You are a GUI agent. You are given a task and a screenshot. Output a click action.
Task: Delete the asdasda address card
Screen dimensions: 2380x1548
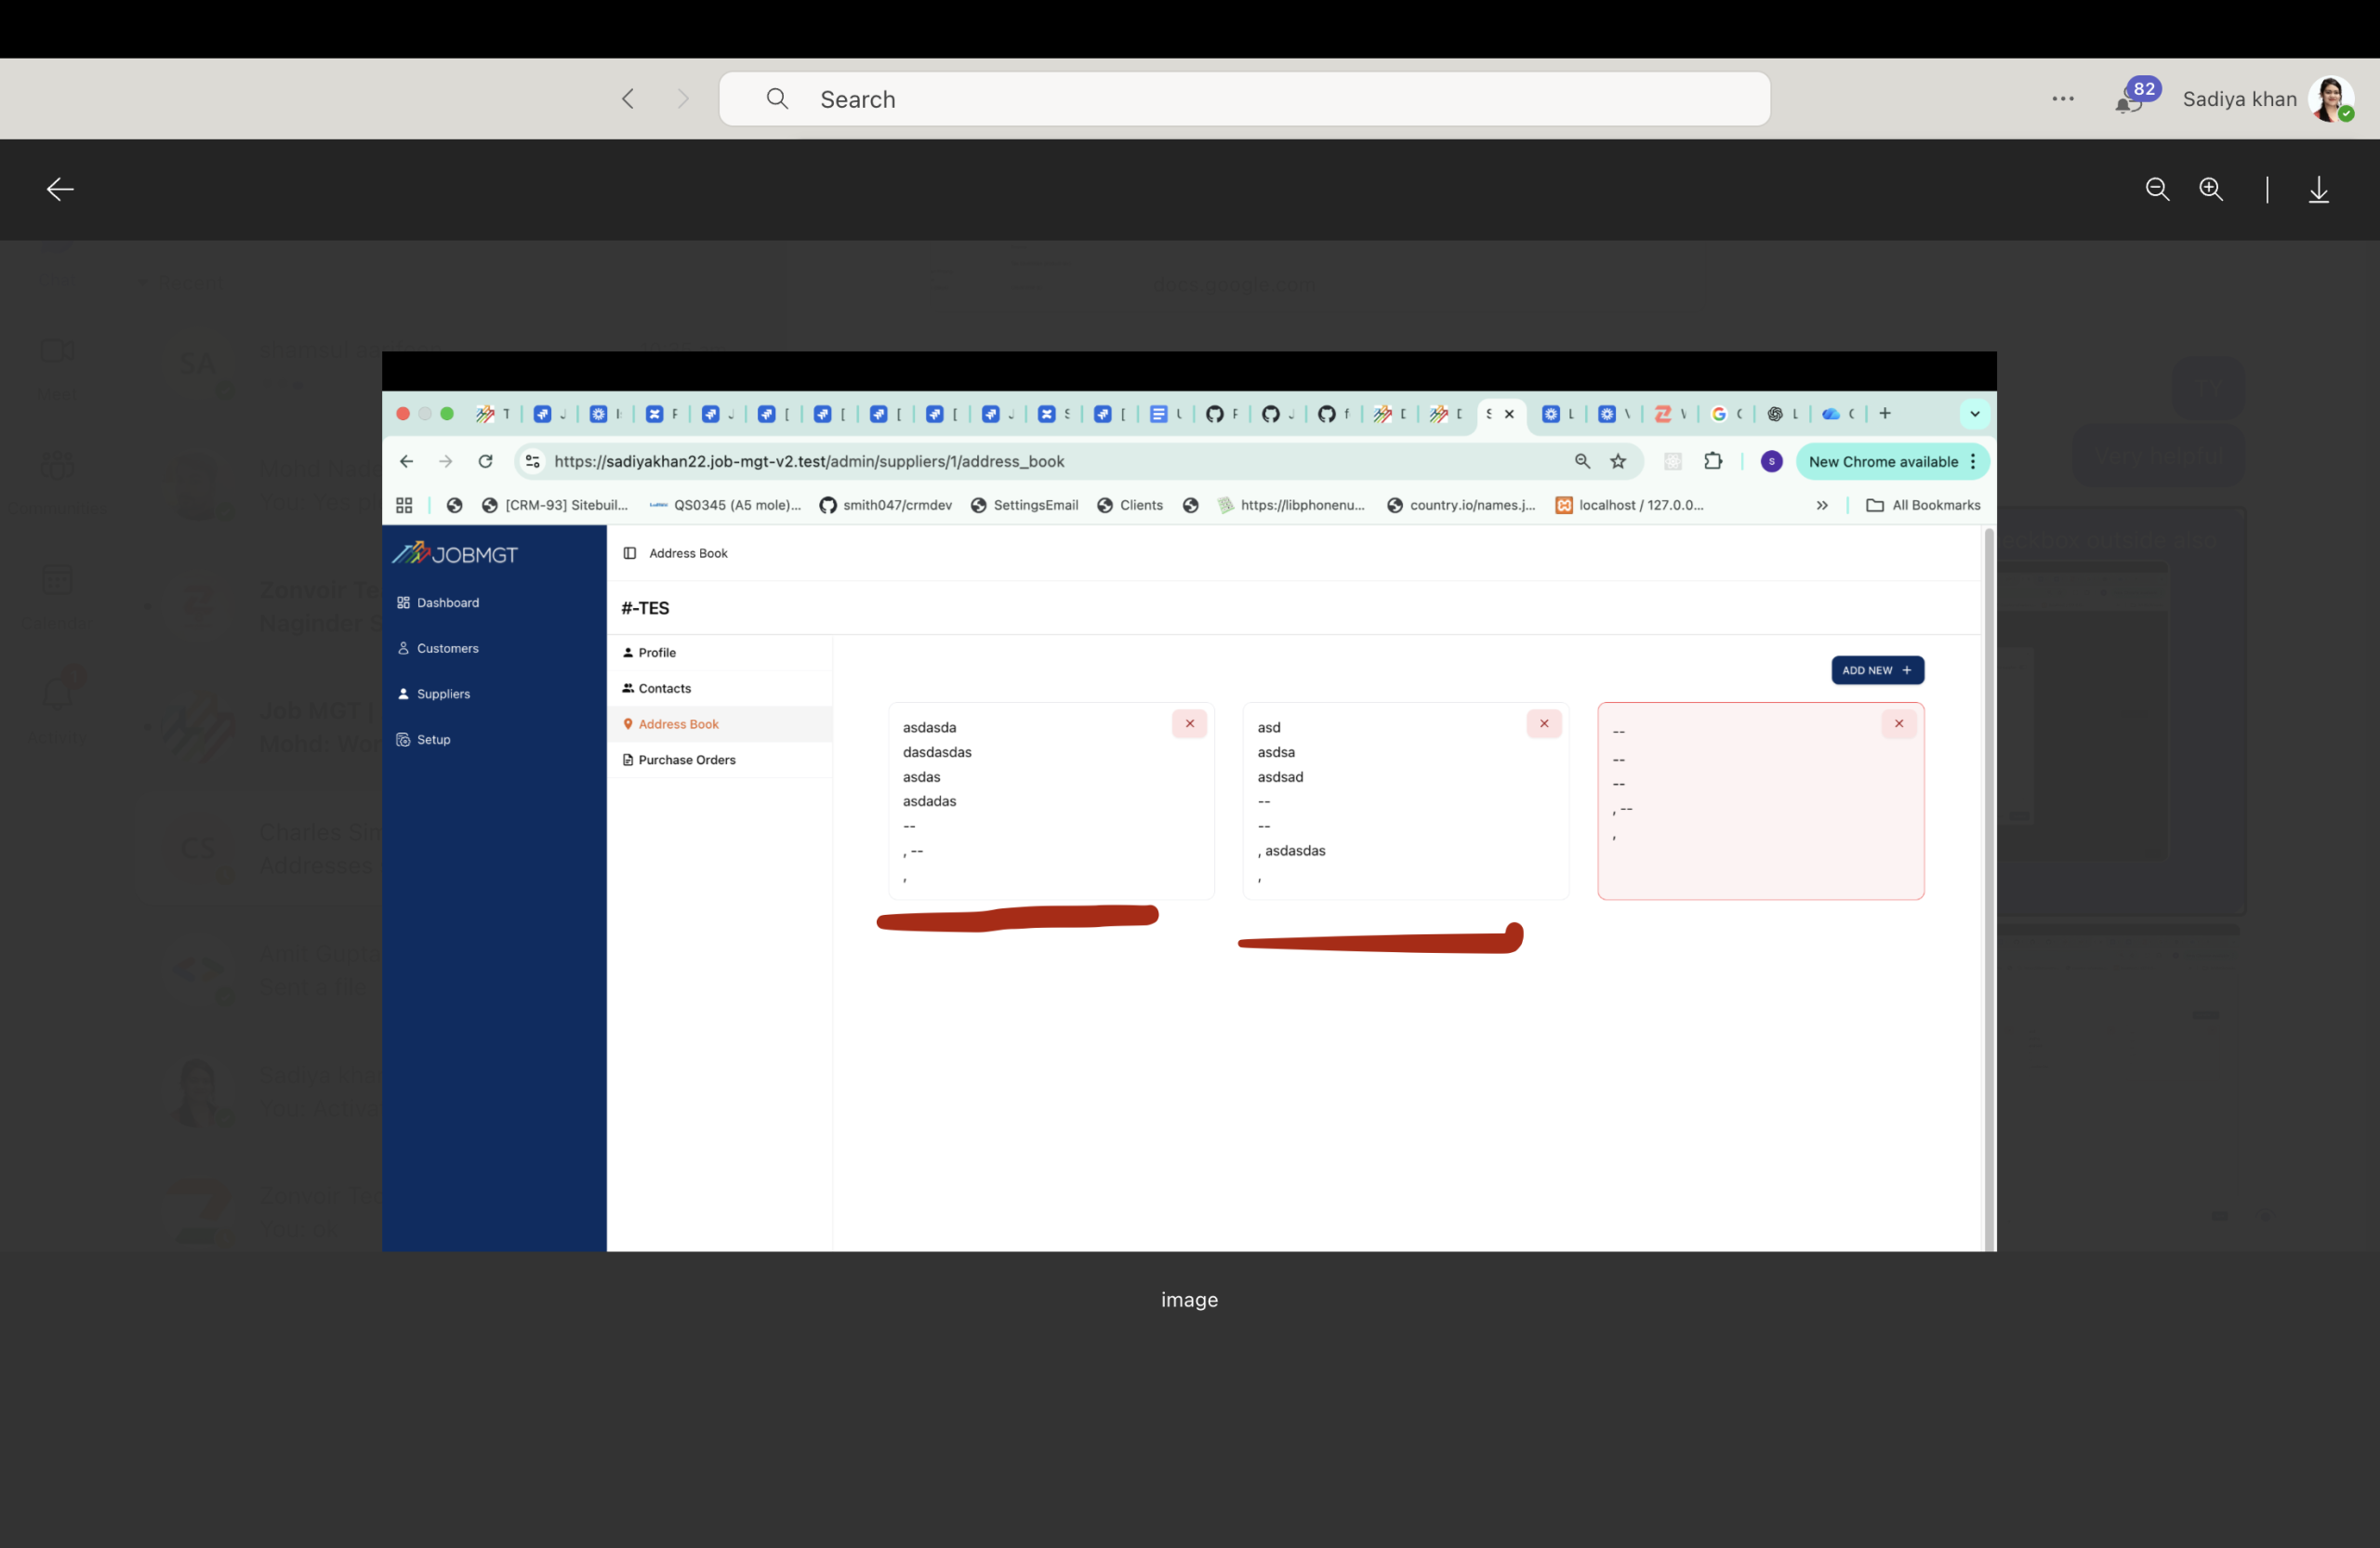1189,724
